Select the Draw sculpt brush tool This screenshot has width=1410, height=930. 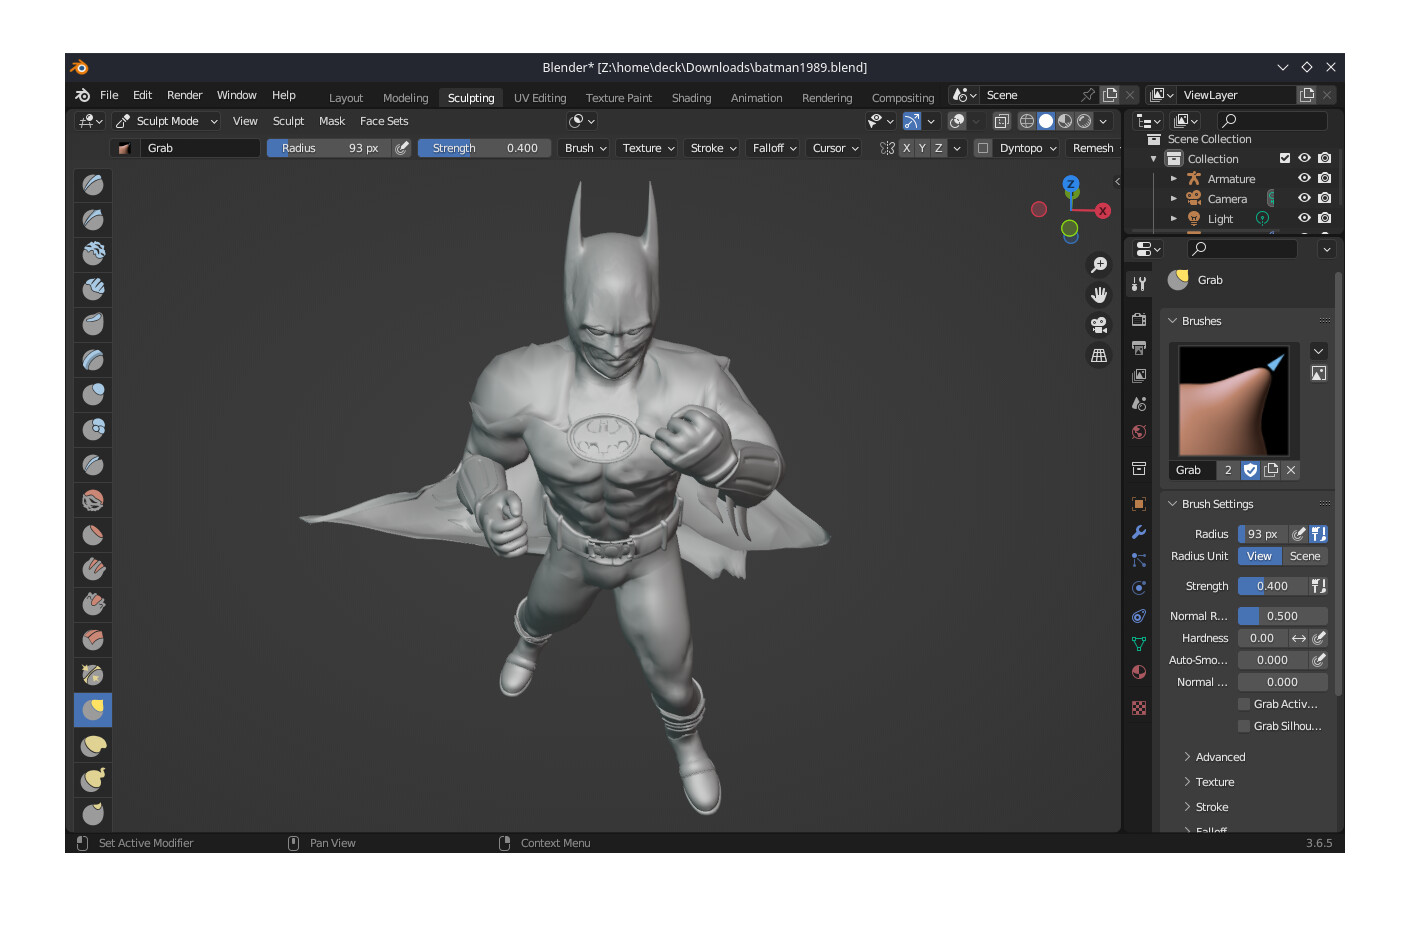[x=93, y=185]
